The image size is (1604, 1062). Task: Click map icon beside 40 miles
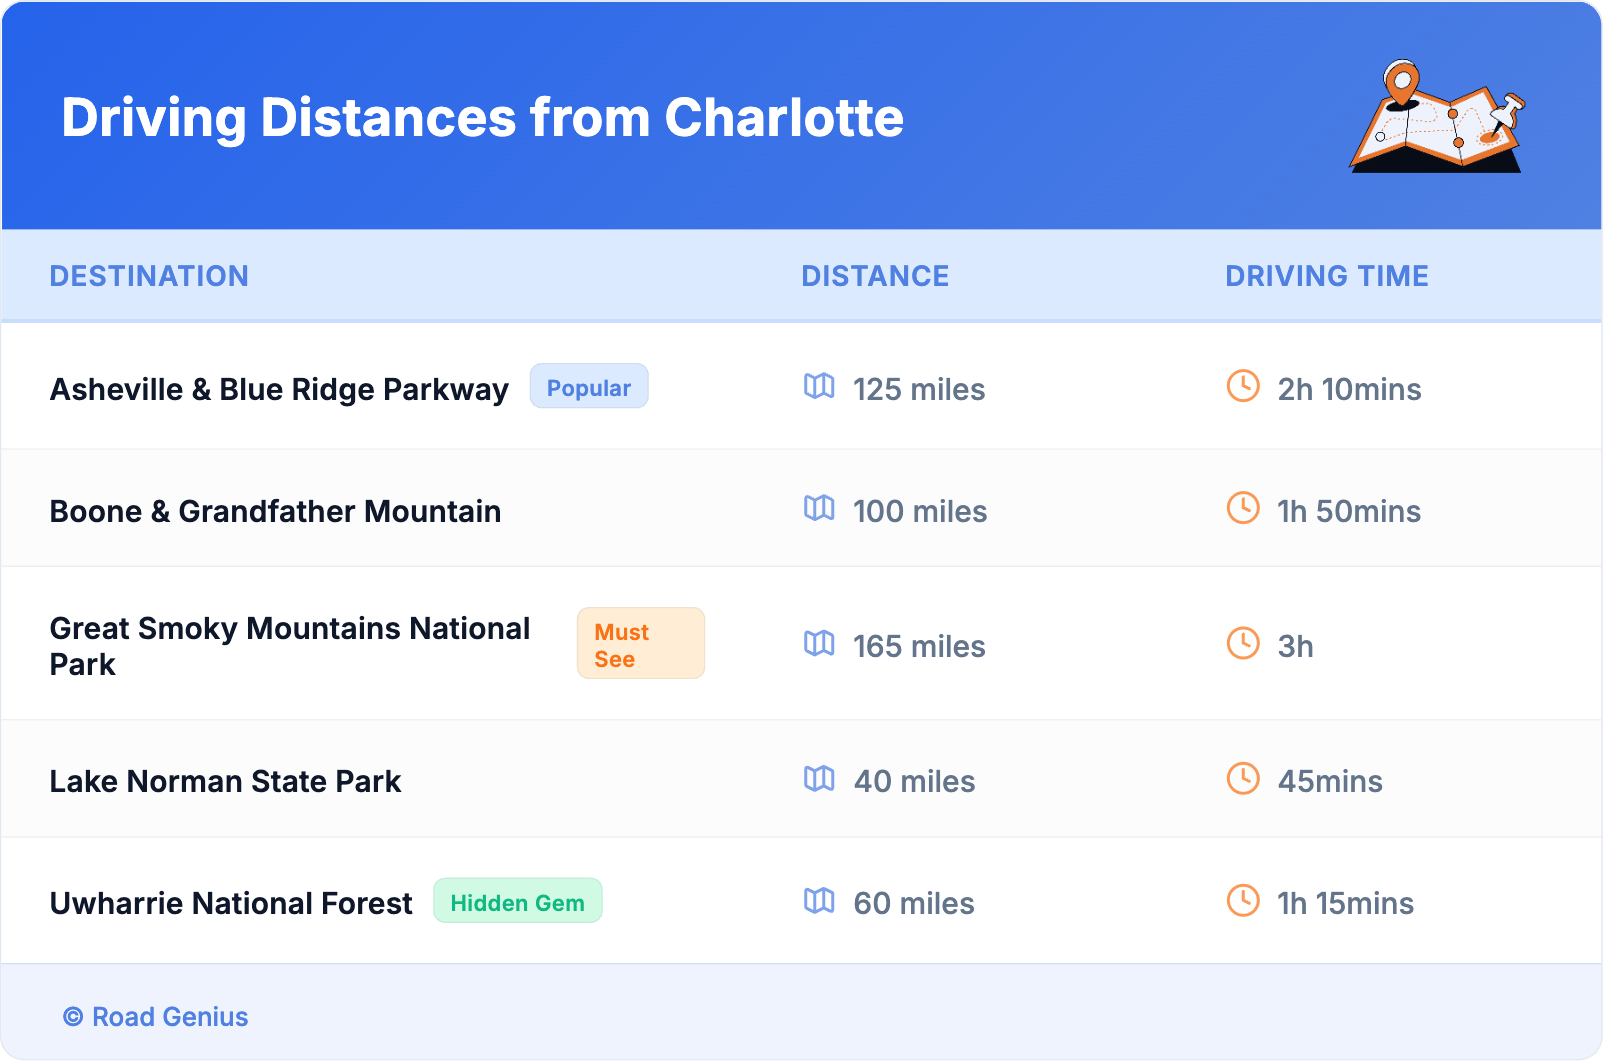(819, 778)
